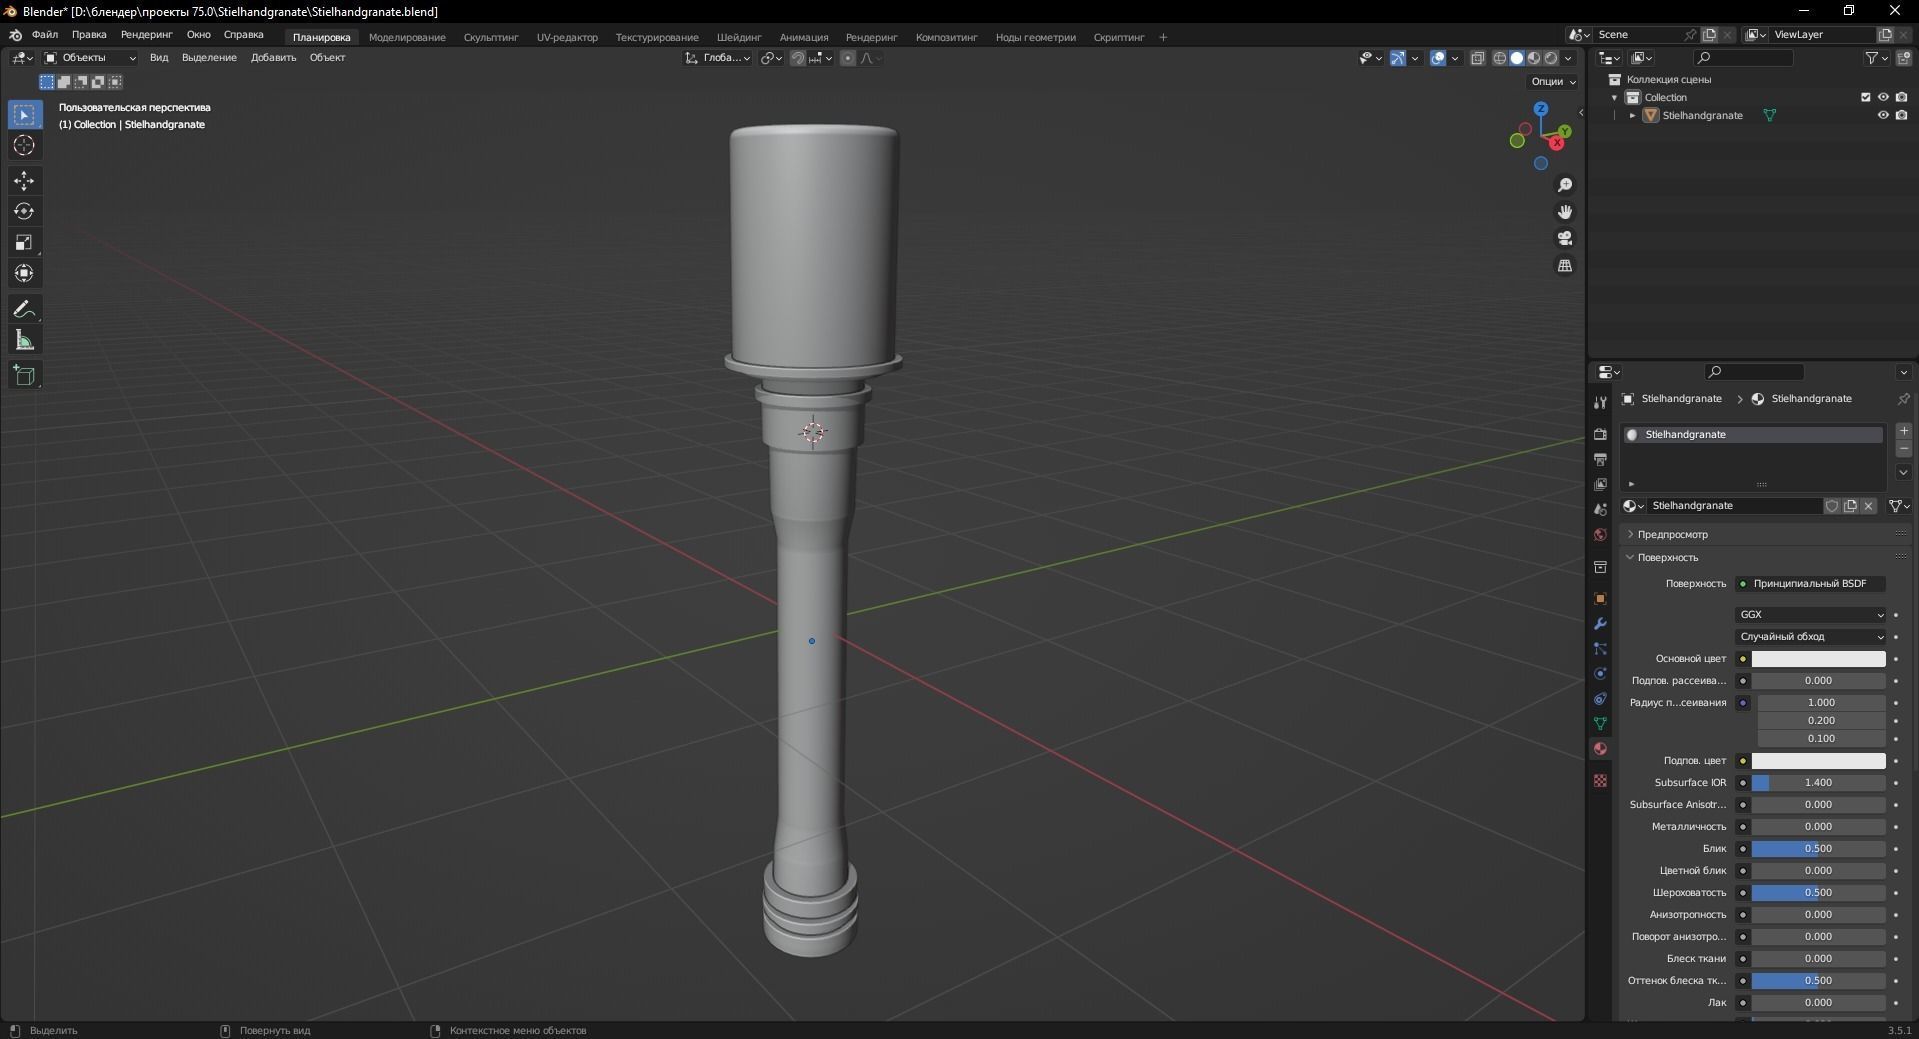Select the Measure ruler tool
The width and height of the screenshot is (1919, 1039).
click(x=24, y=341)
